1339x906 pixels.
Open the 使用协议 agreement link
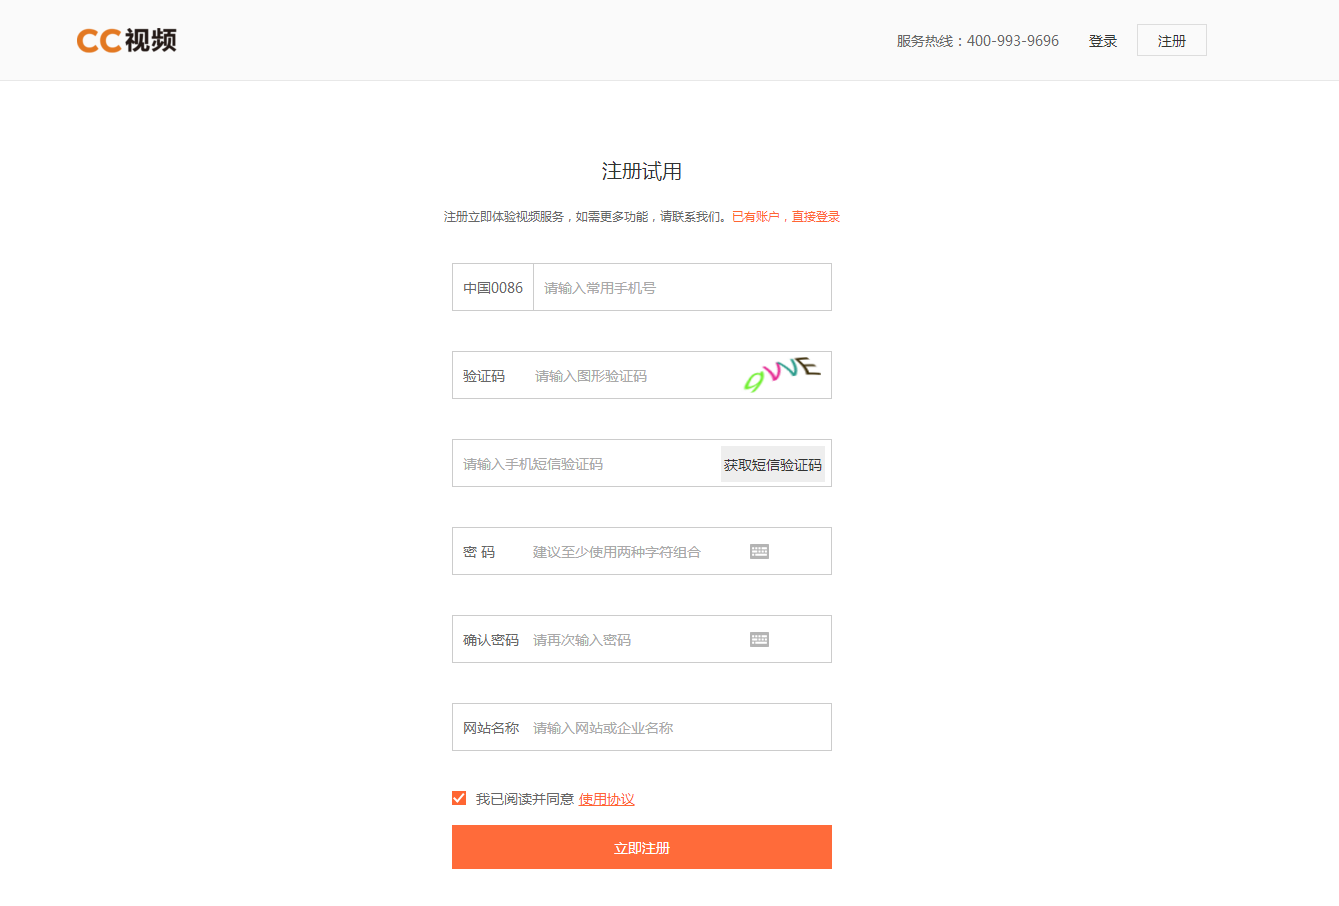pyautogui.click(x=605, y=799)
